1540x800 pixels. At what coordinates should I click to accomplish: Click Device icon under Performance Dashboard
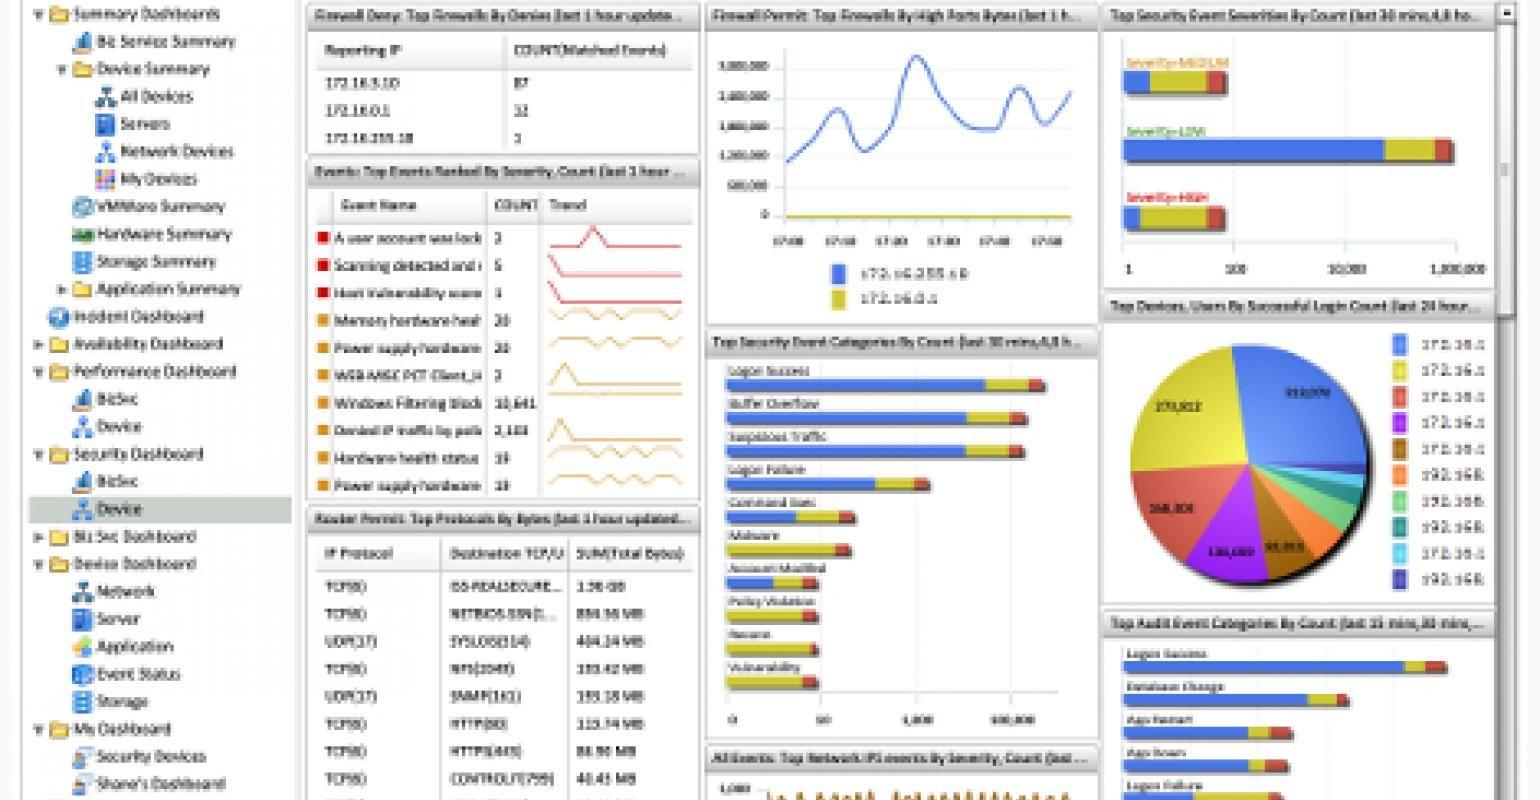pos(83,427)
